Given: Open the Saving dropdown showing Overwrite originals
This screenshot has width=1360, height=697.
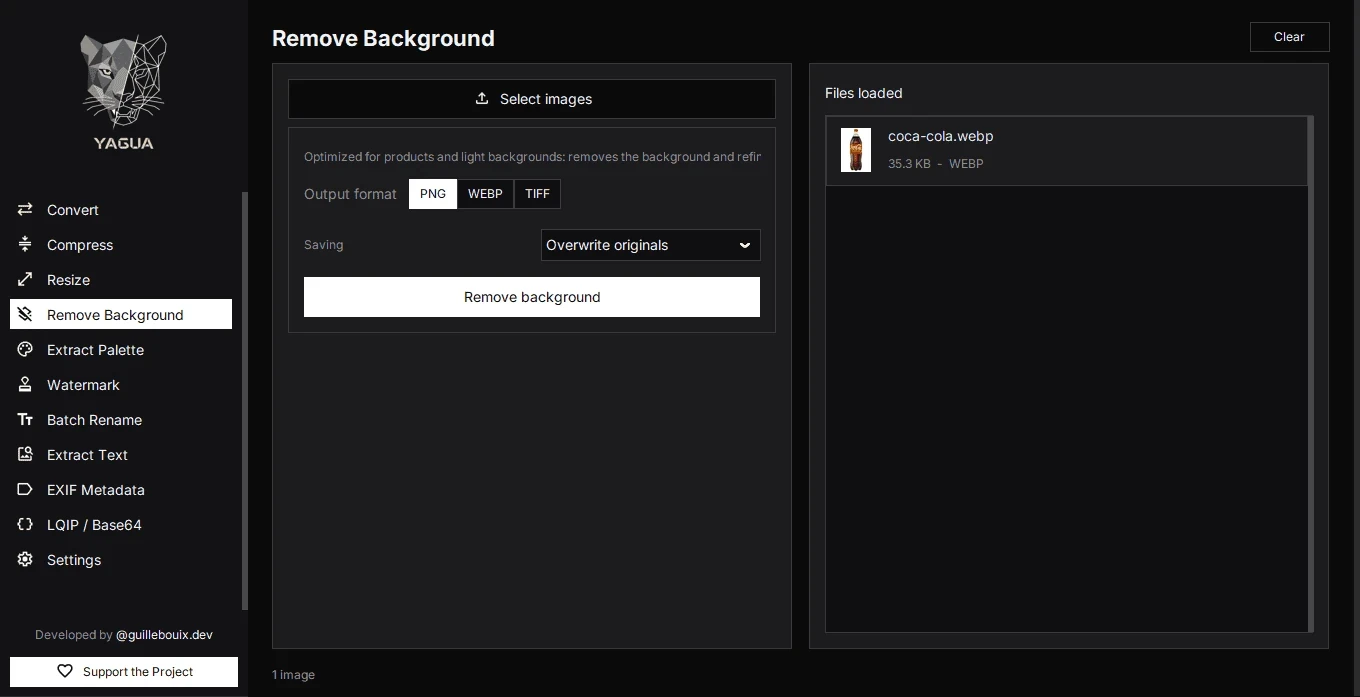Looking at the screenshot, I should (x=650, y=245).
